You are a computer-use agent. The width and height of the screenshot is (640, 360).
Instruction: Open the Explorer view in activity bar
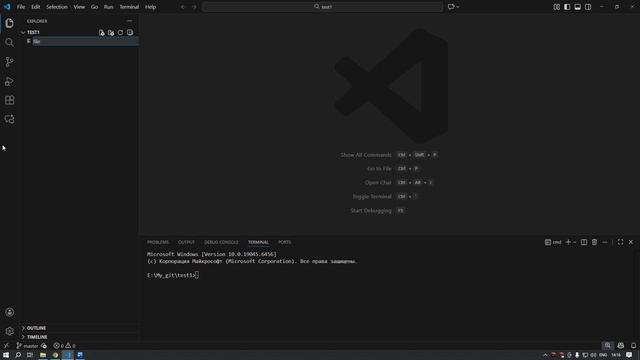[9, 23]
